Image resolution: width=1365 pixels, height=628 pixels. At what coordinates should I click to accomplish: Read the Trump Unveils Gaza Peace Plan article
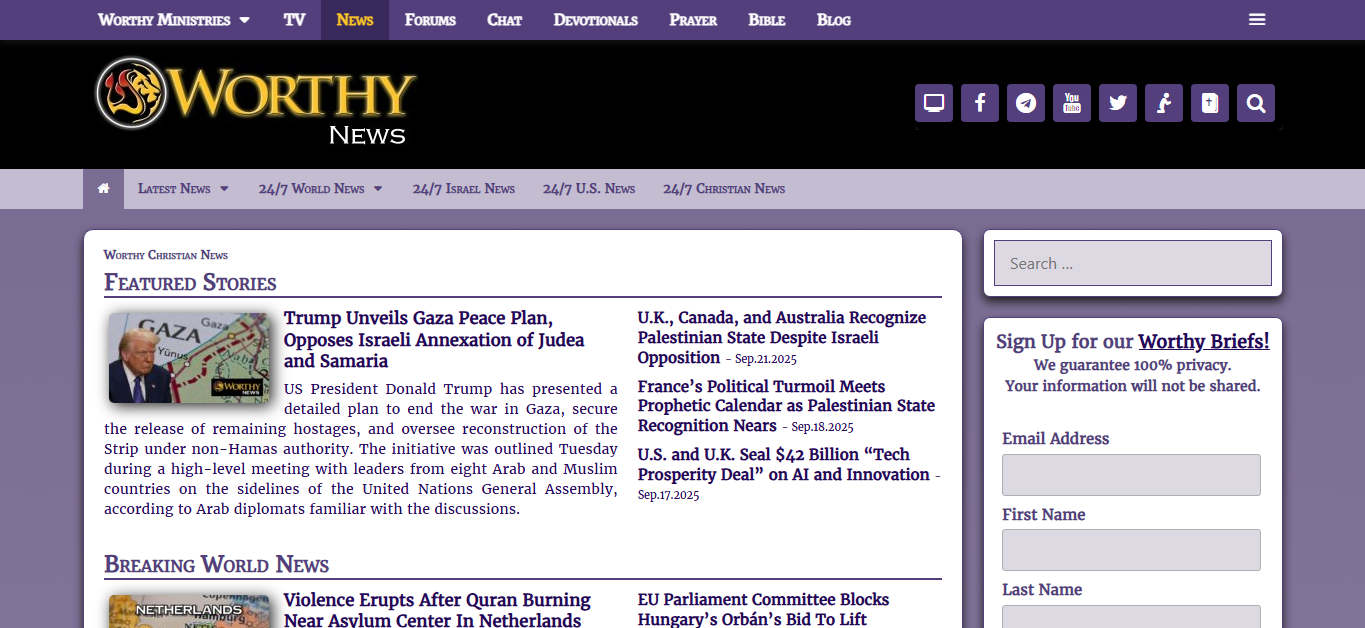[434, 339]
